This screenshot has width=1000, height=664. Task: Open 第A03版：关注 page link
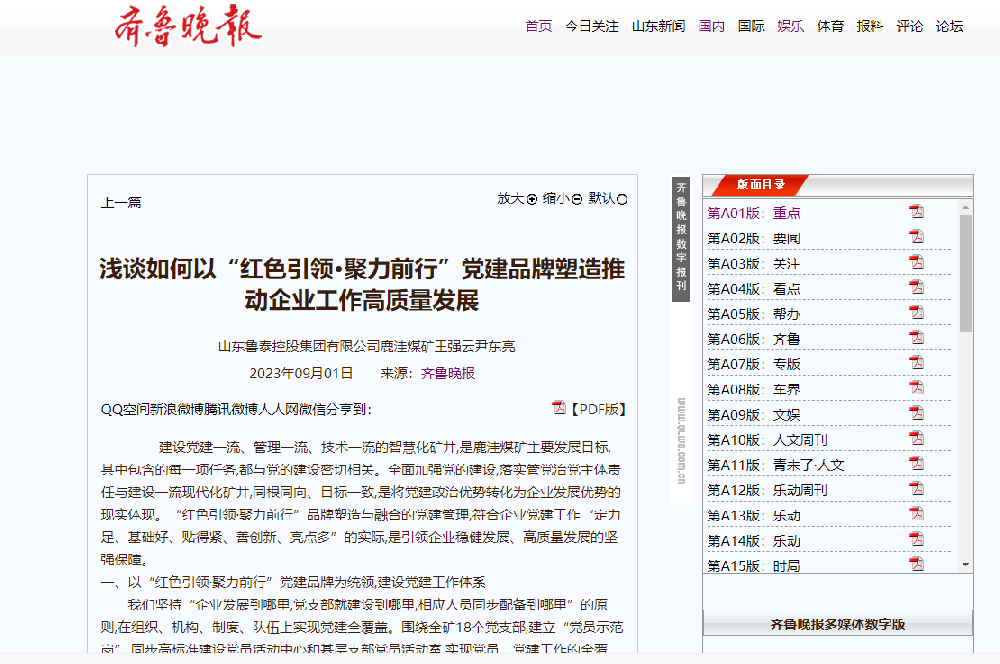tap(754, 263)
